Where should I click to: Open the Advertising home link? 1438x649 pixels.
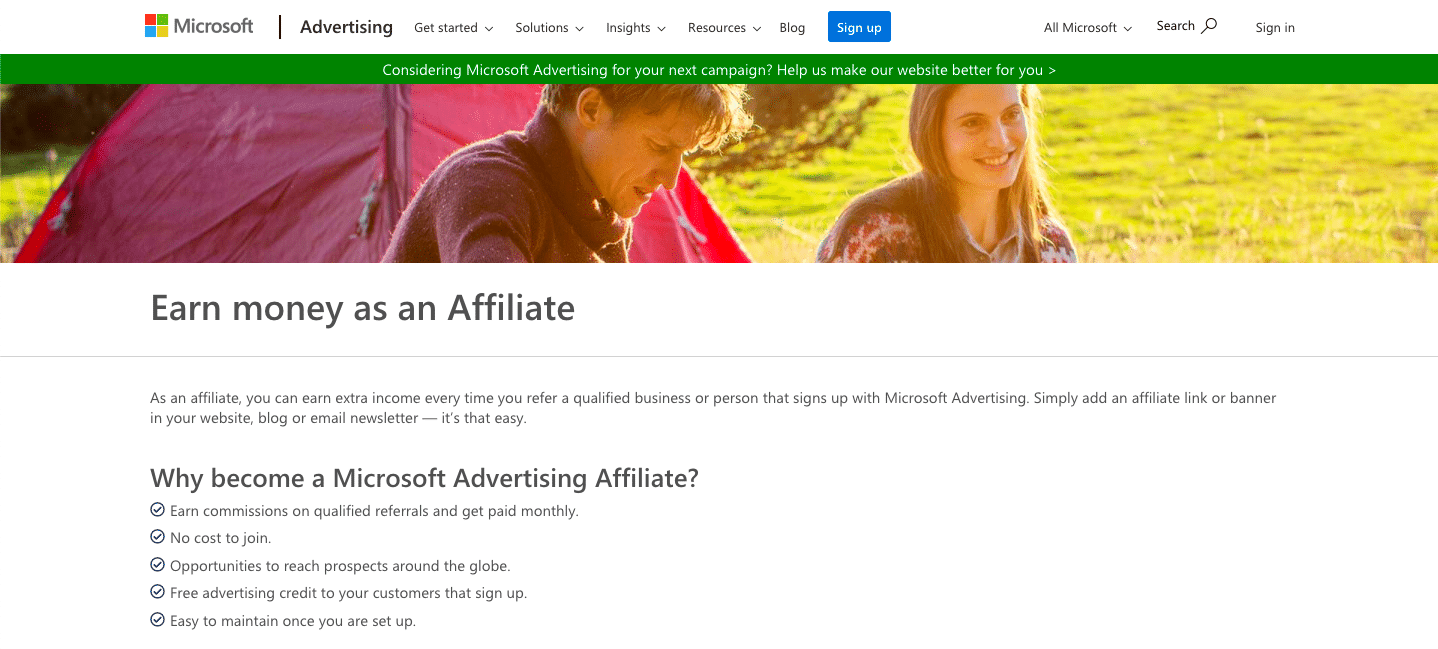(x=346, y=28)
